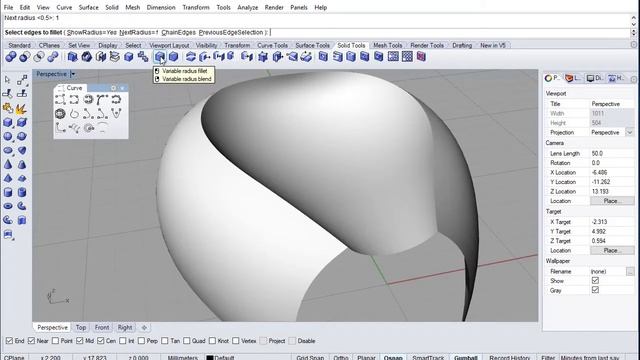
Task: Select the Tube solid tool
Action: pyautogui.click(x=22, y=192)
